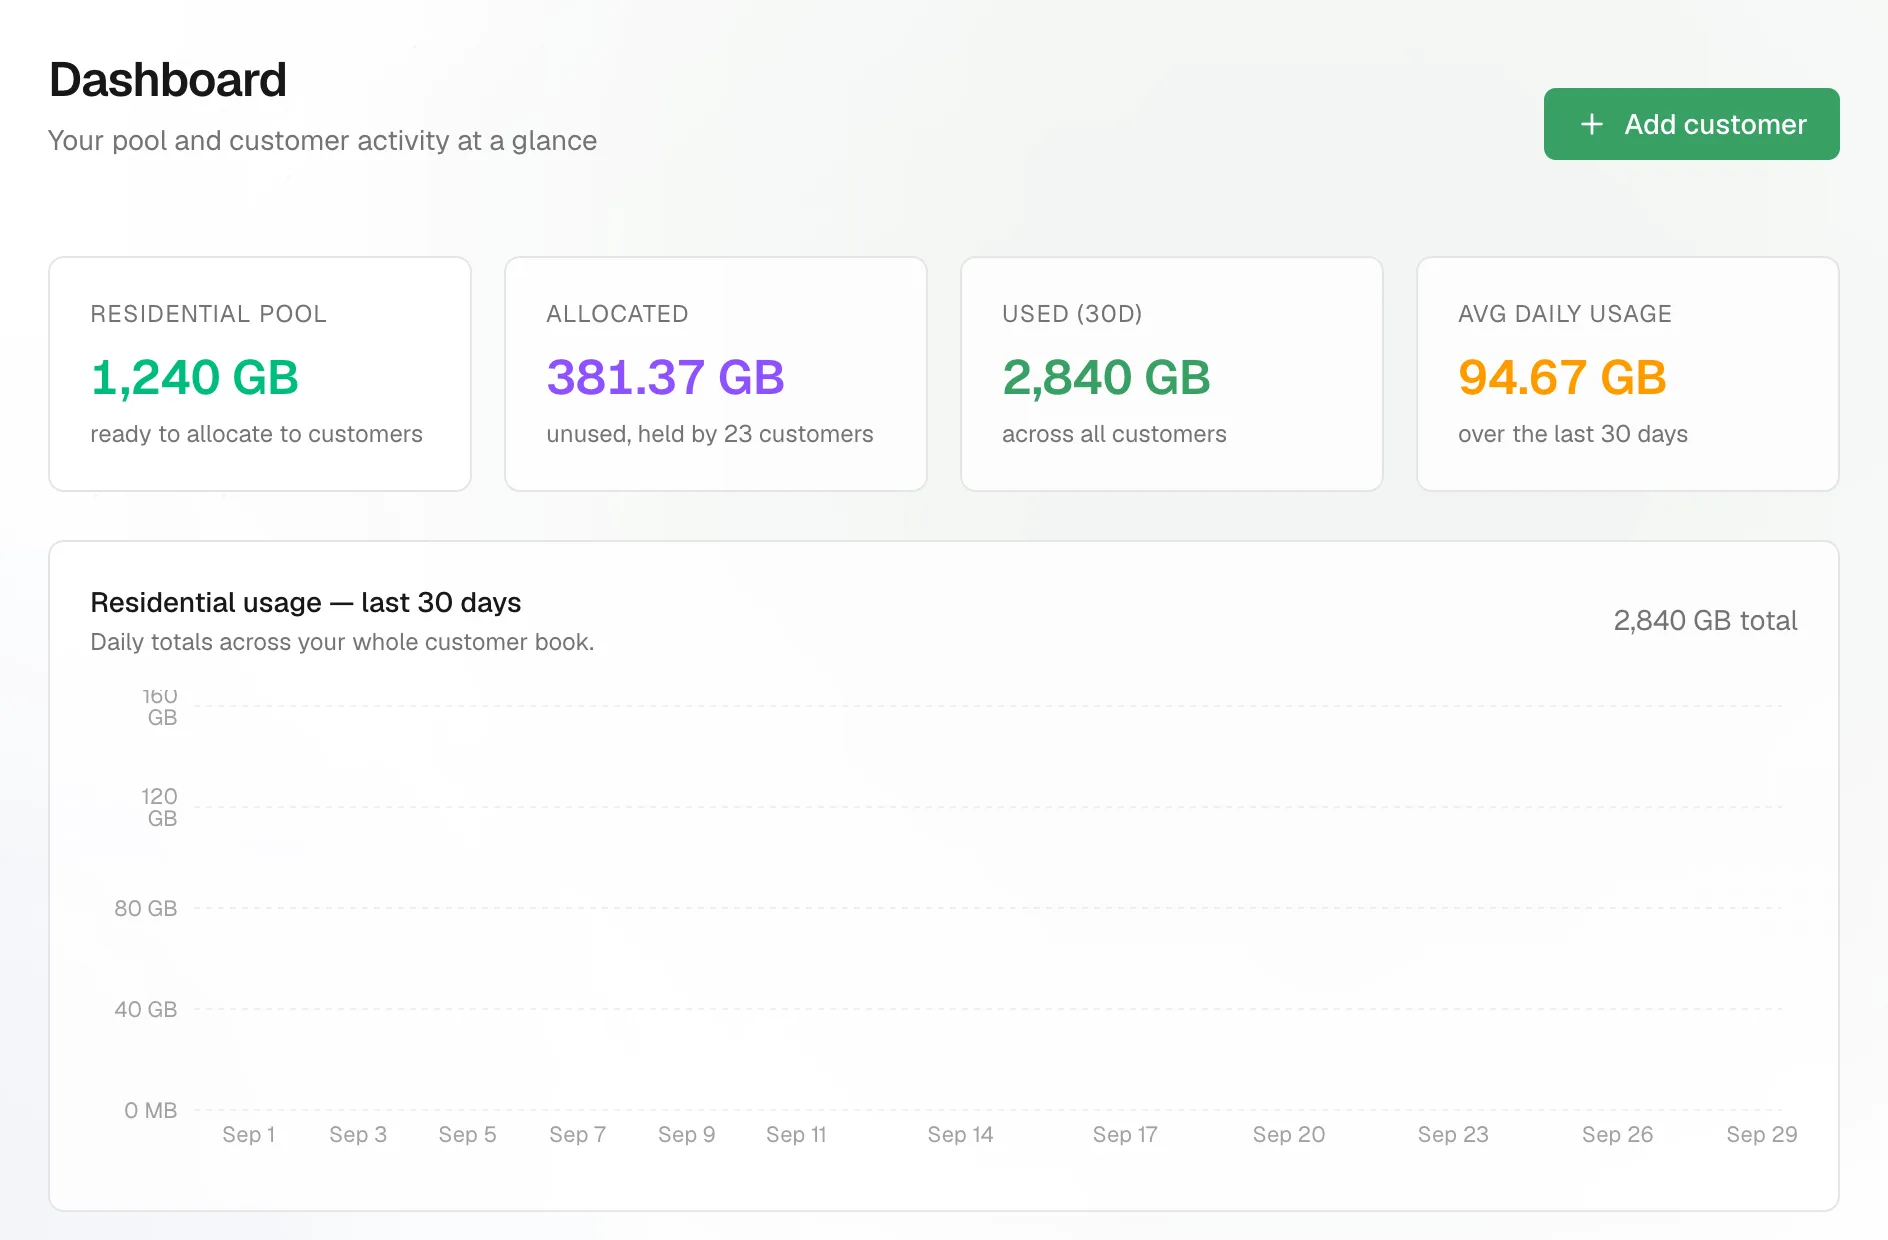Select the Sep 14 date label
This screenshot has width=1888, height=1240.
click(x=960, y=1134)
